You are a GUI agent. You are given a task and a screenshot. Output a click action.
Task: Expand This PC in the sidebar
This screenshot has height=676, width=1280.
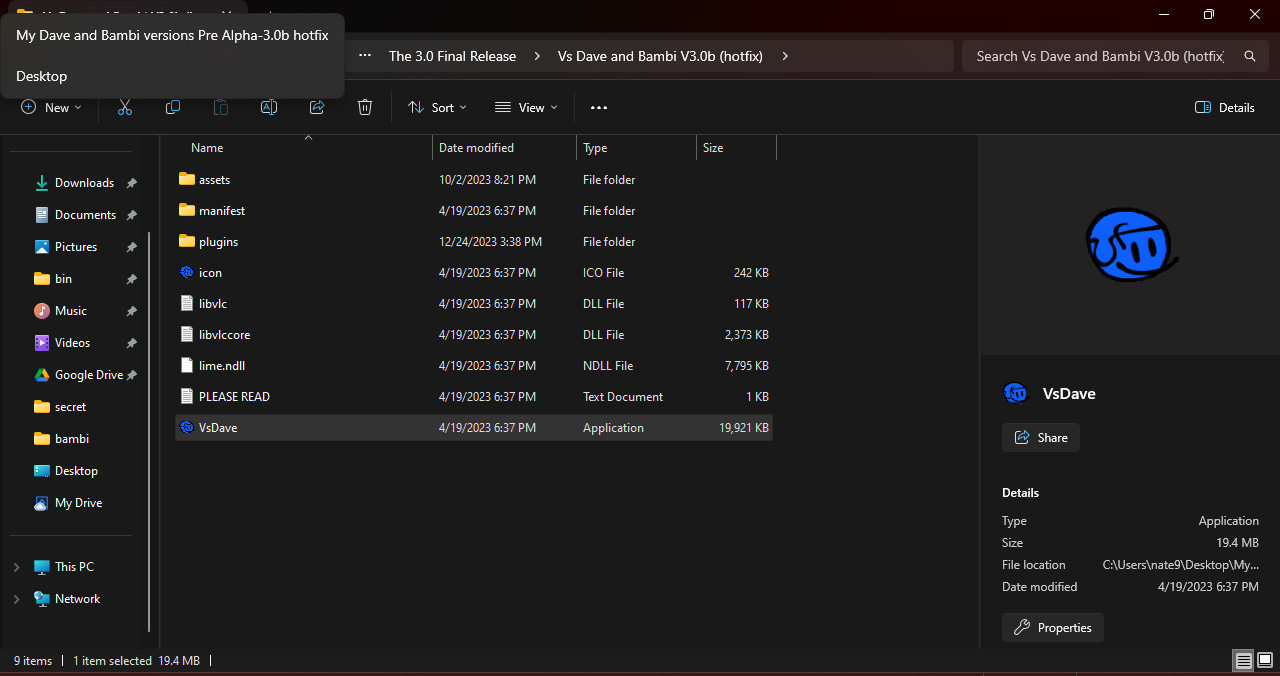coord(15,566)
